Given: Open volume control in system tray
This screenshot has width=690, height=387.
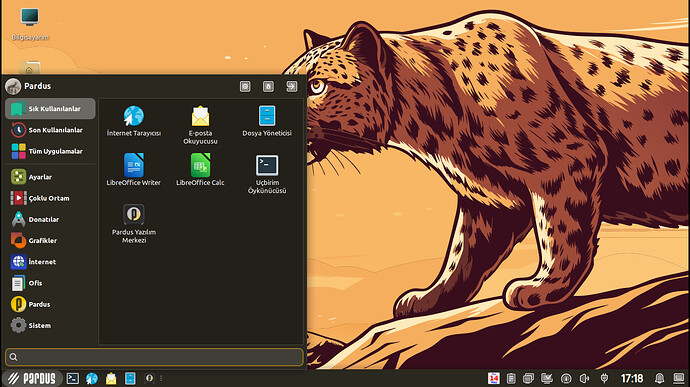Looking at the screenshot, I should click(x=584, y=378).
